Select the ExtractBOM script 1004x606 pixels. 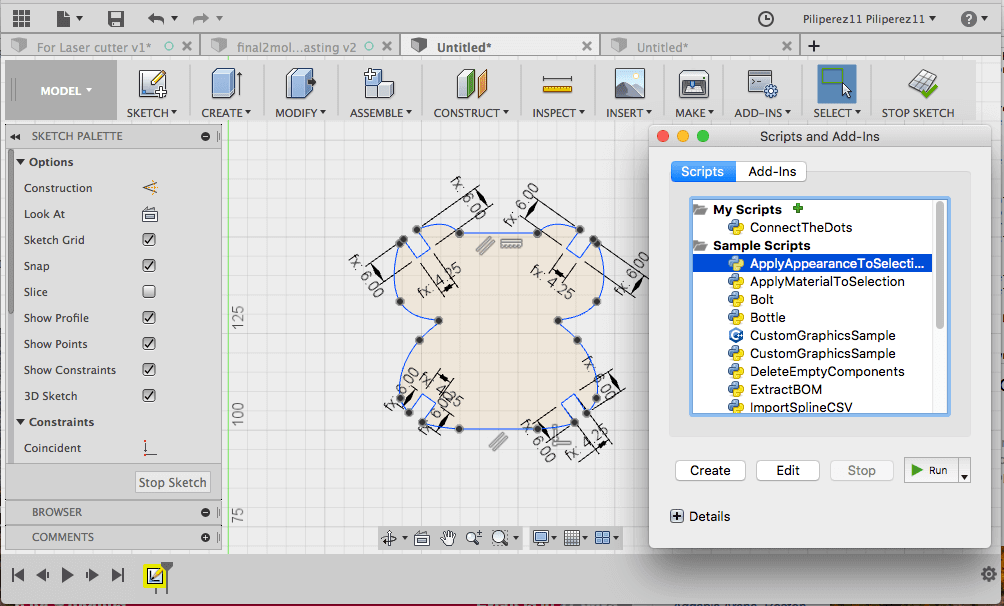pos(785,389)
